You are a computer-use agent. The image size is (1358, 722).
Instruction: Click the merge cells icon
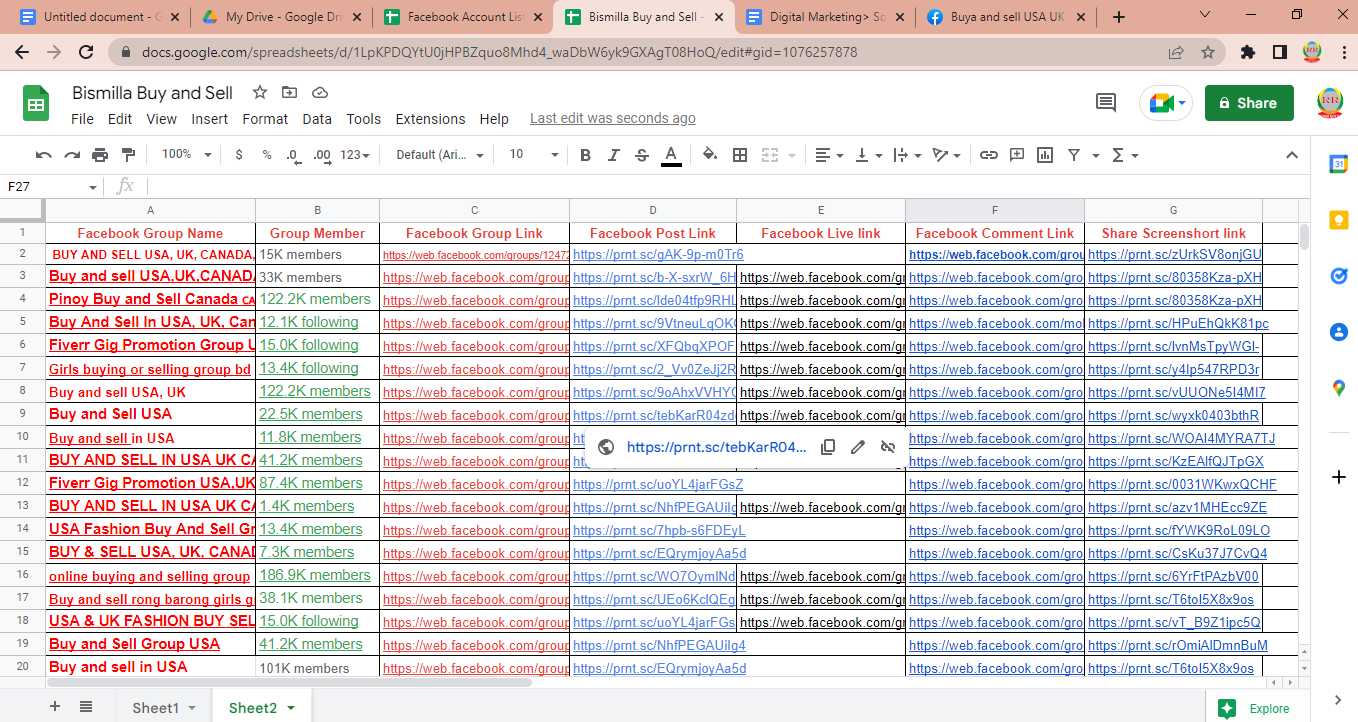pos(770,155)
